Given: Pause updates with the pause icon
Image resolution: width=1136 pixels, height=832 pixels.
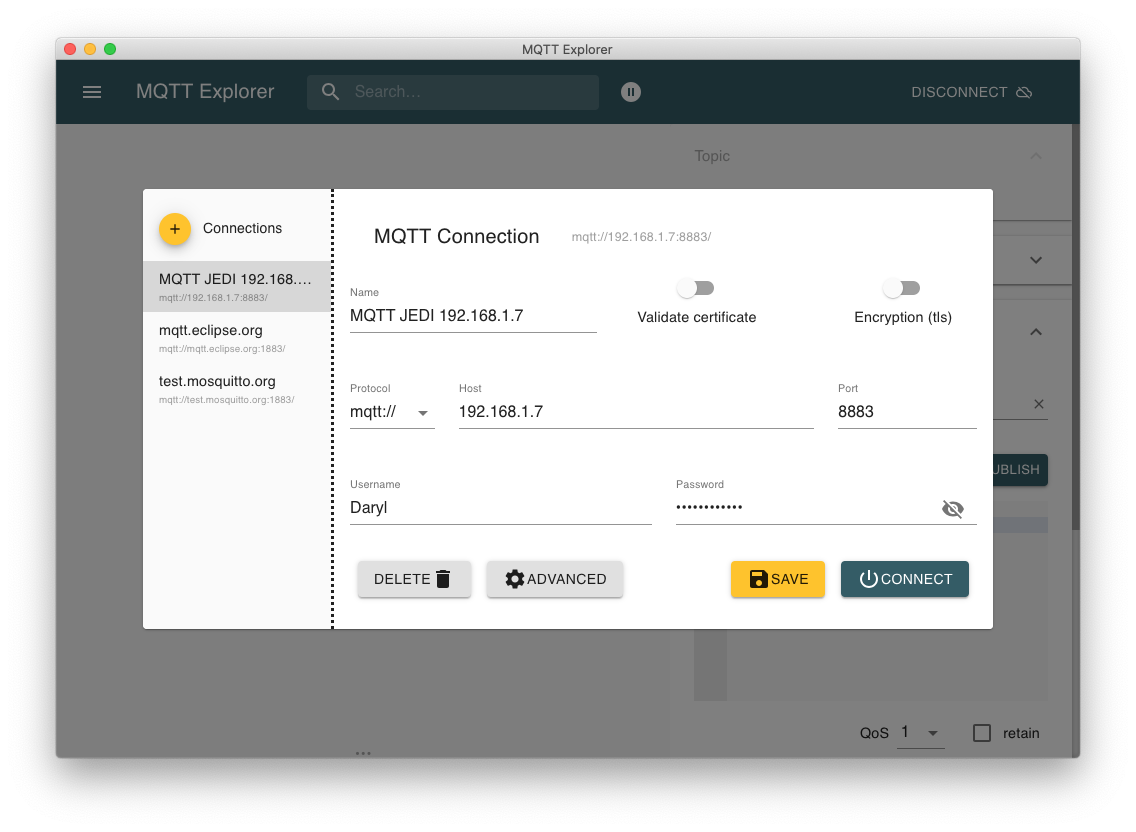Looking at the screenshot, I should 630,92.
